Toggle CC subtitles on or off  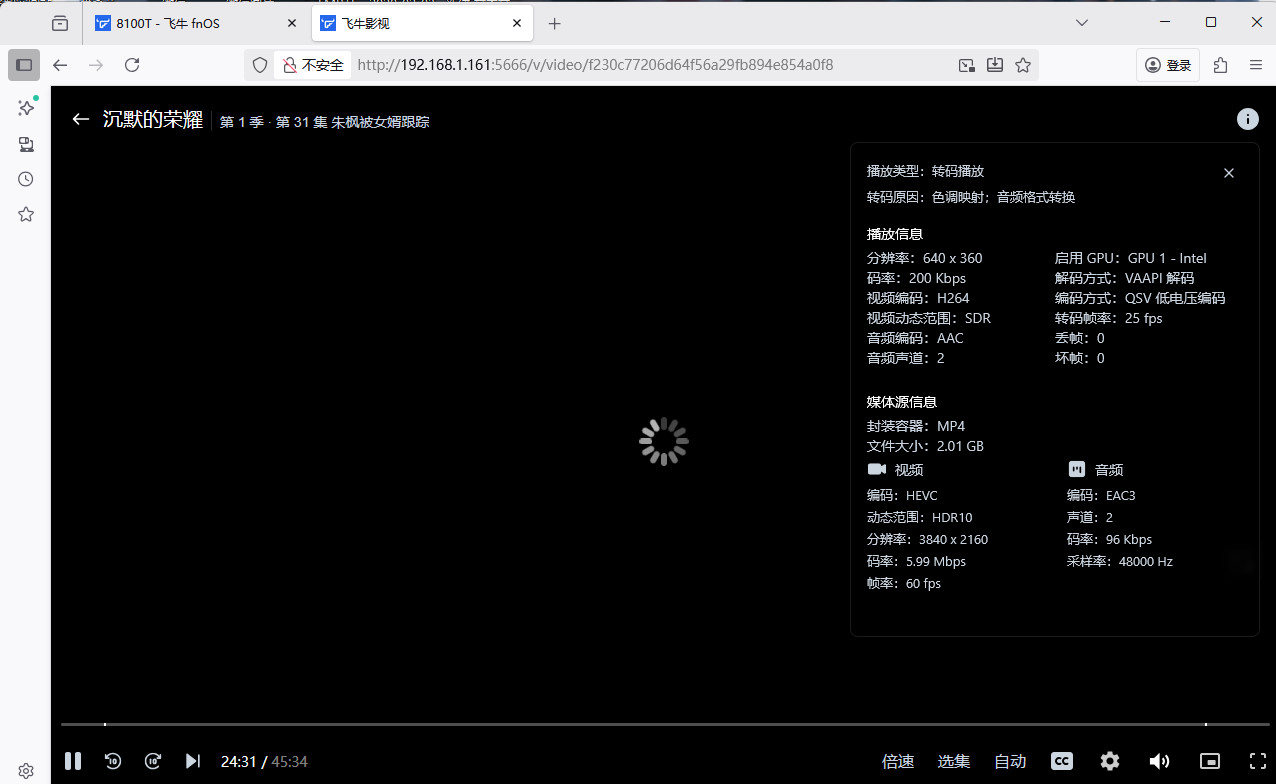pyautogui.click(x=1061, y=761)
